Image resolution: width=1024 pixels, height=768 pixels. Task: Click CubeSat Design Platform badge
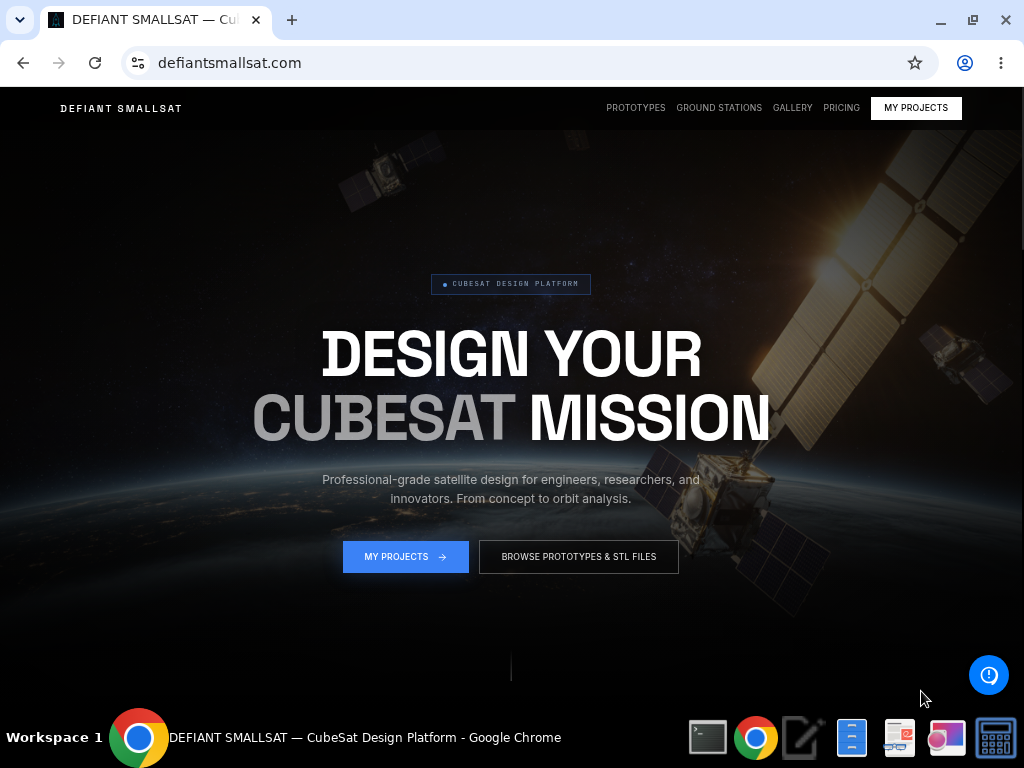(511, 284)
